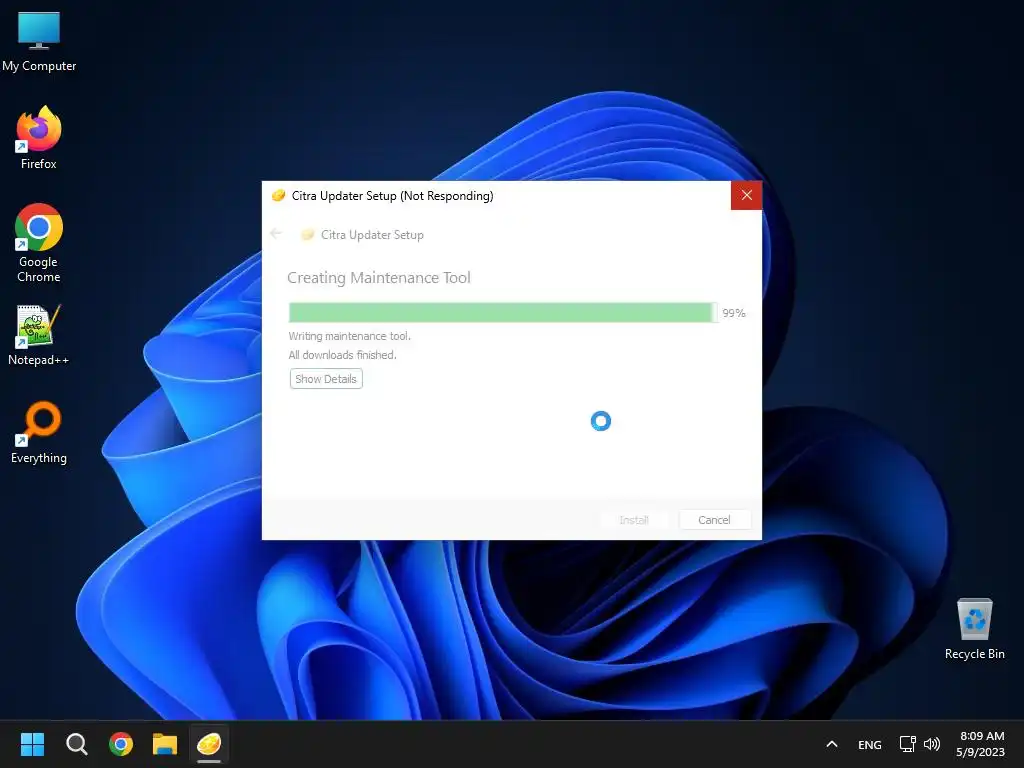Click the 'All downloads finished.' text

click(342, 355)
